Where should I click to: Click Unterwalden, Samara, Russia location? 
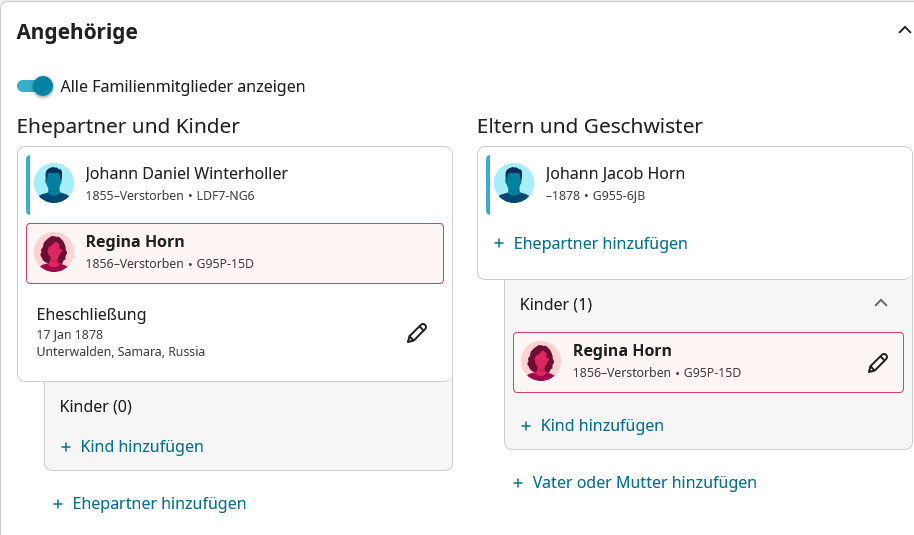pyautogui.click(x=121, y=351)
